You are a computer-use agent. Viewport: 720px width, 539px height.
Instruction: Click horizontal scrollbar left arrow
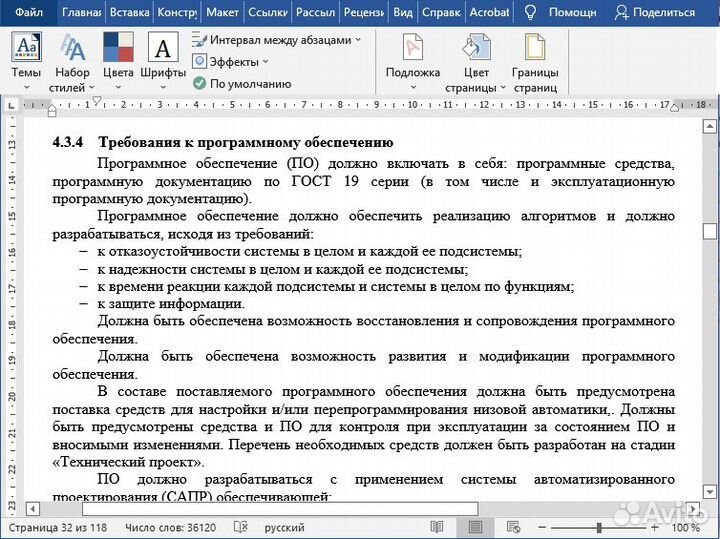coord(33,509)
